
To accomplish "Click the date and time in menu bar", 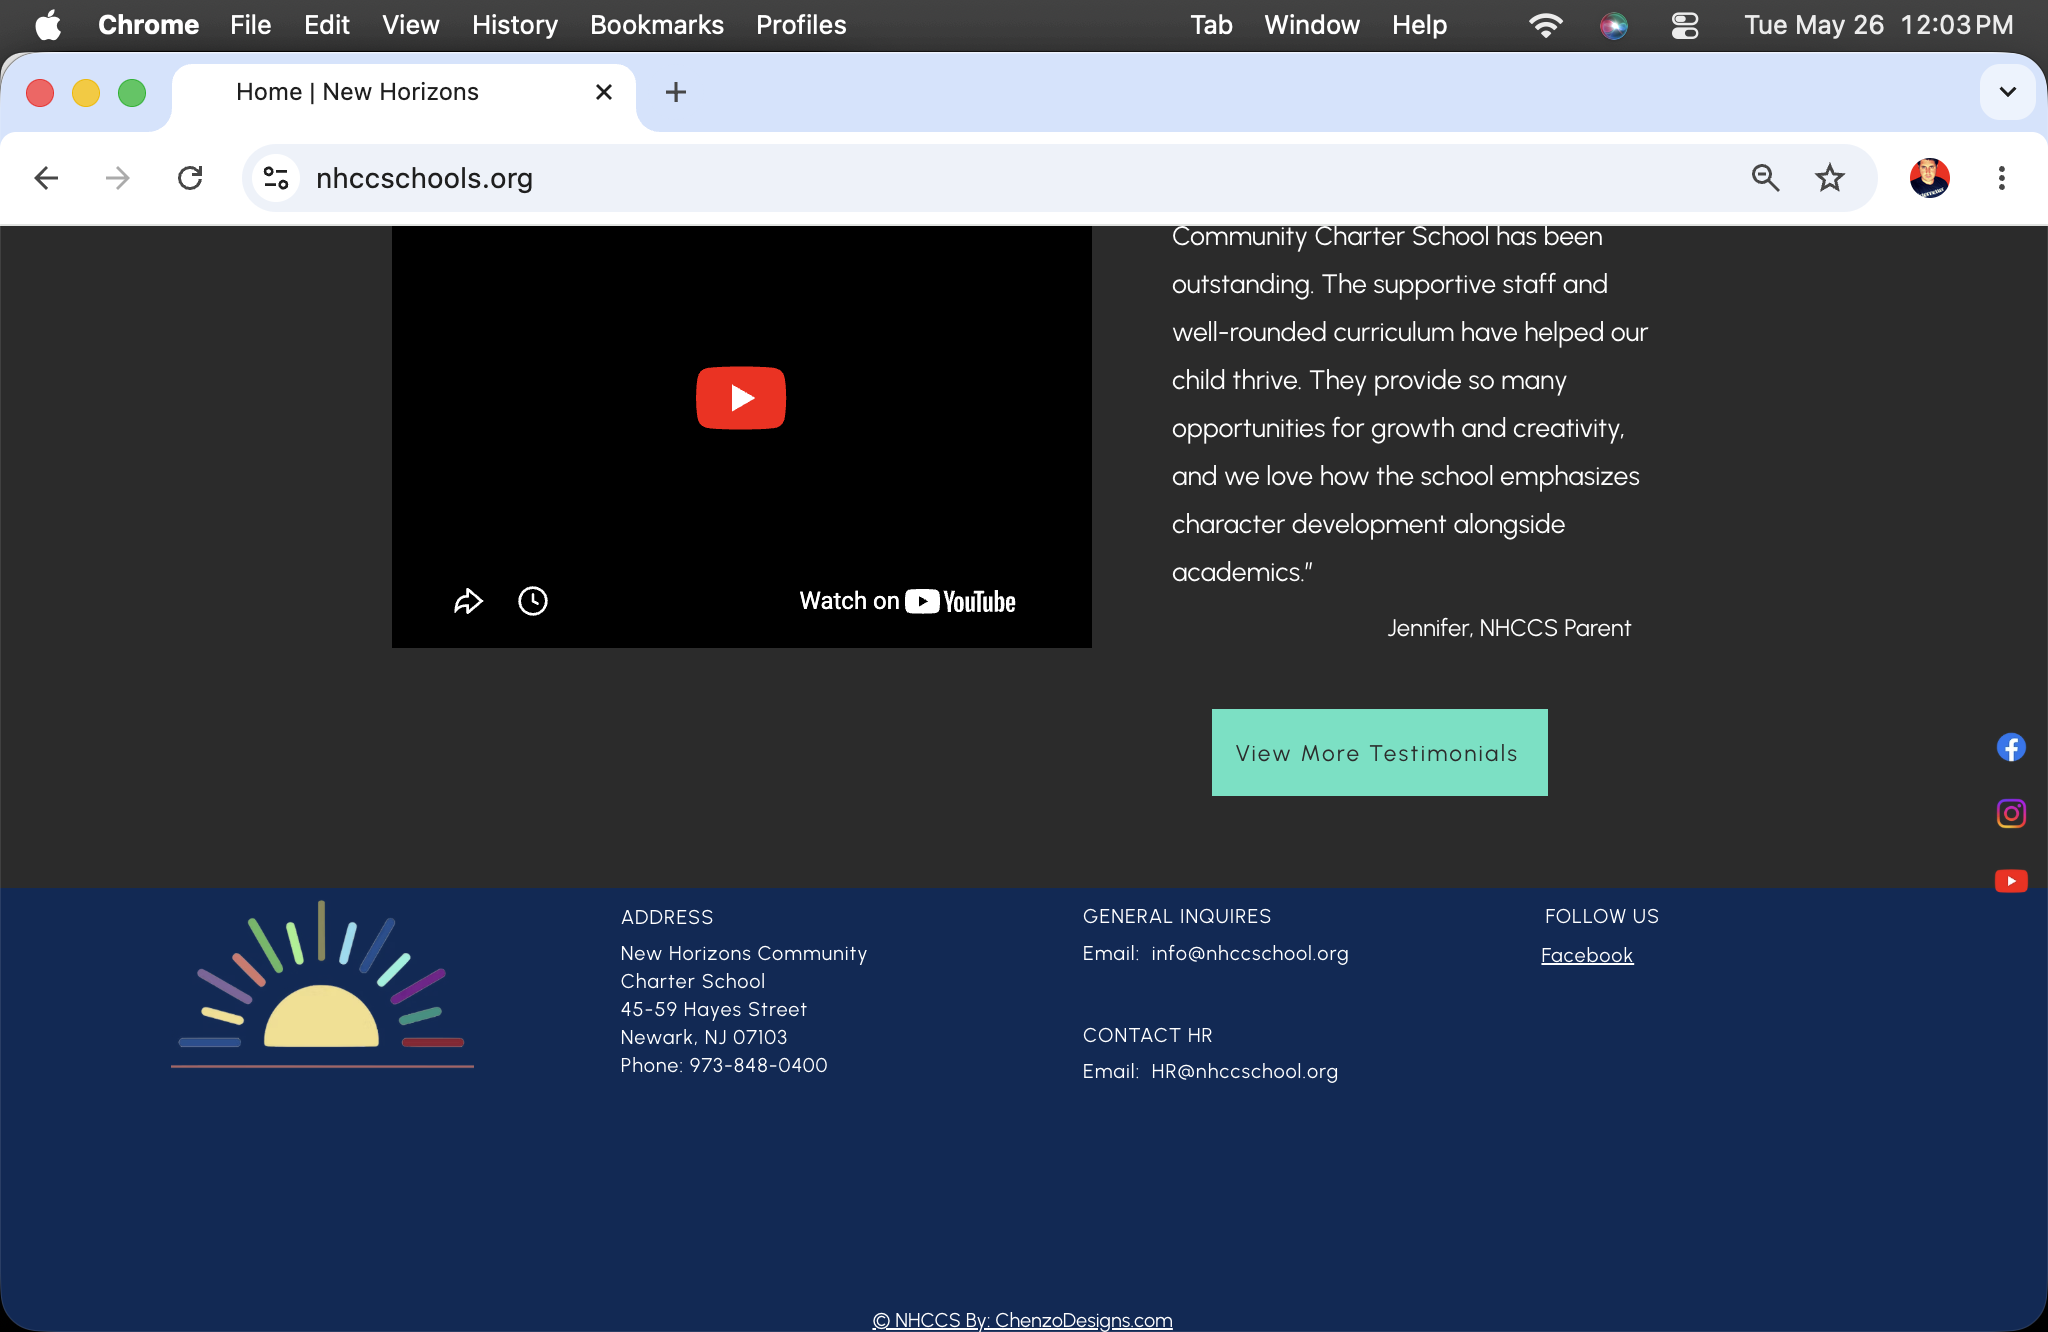I will (x=1879, y=25).
